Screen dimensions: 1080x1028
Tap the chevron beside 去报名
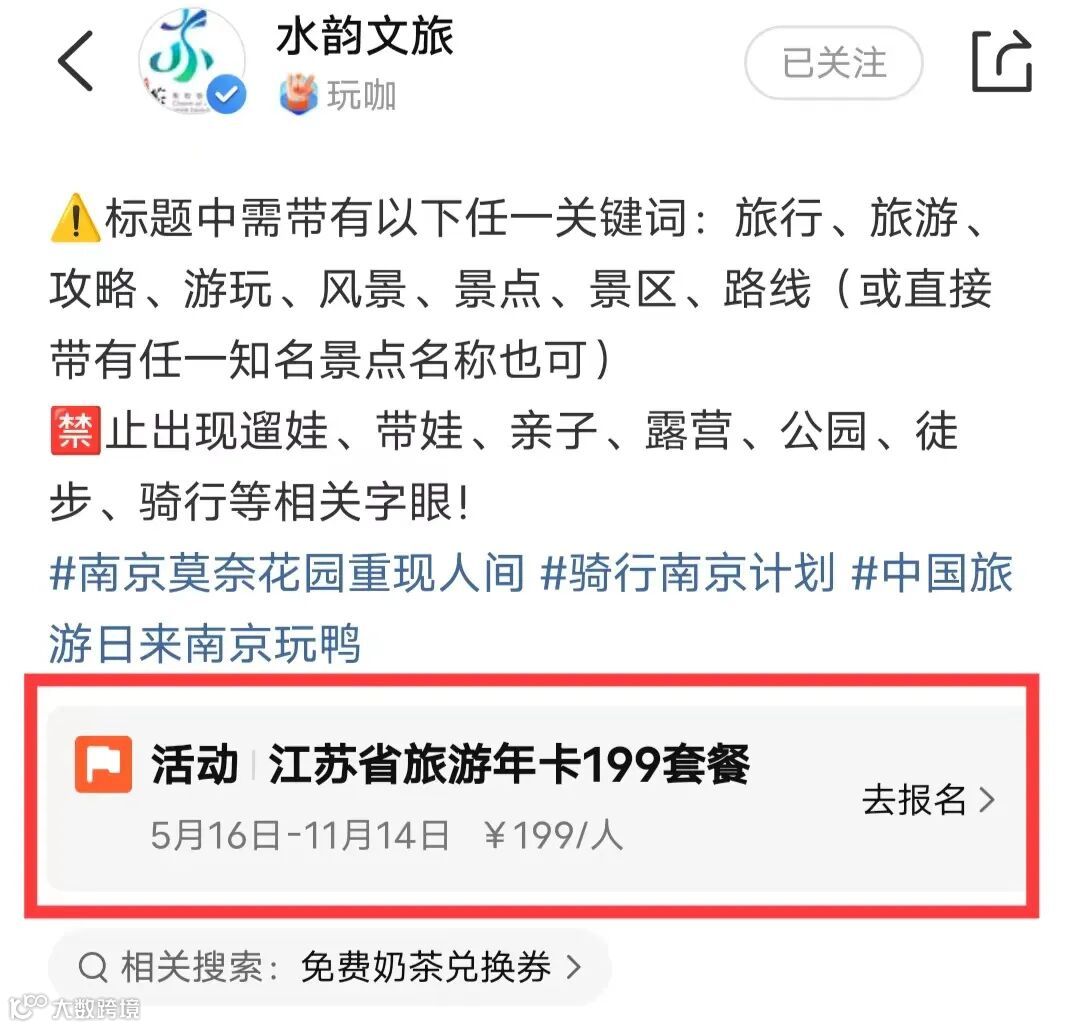tap(987, 800)
